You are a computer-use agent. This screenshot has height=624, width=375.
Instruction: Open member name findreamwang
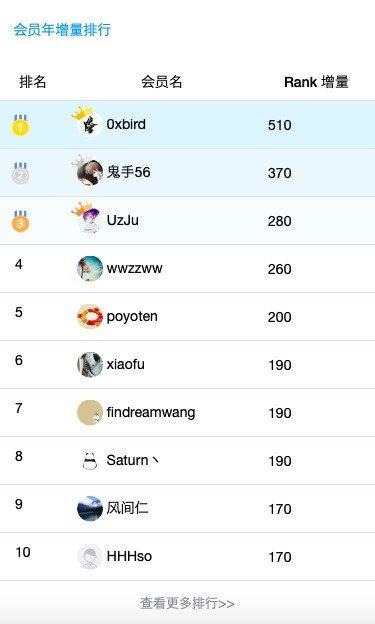coord(151,413)
